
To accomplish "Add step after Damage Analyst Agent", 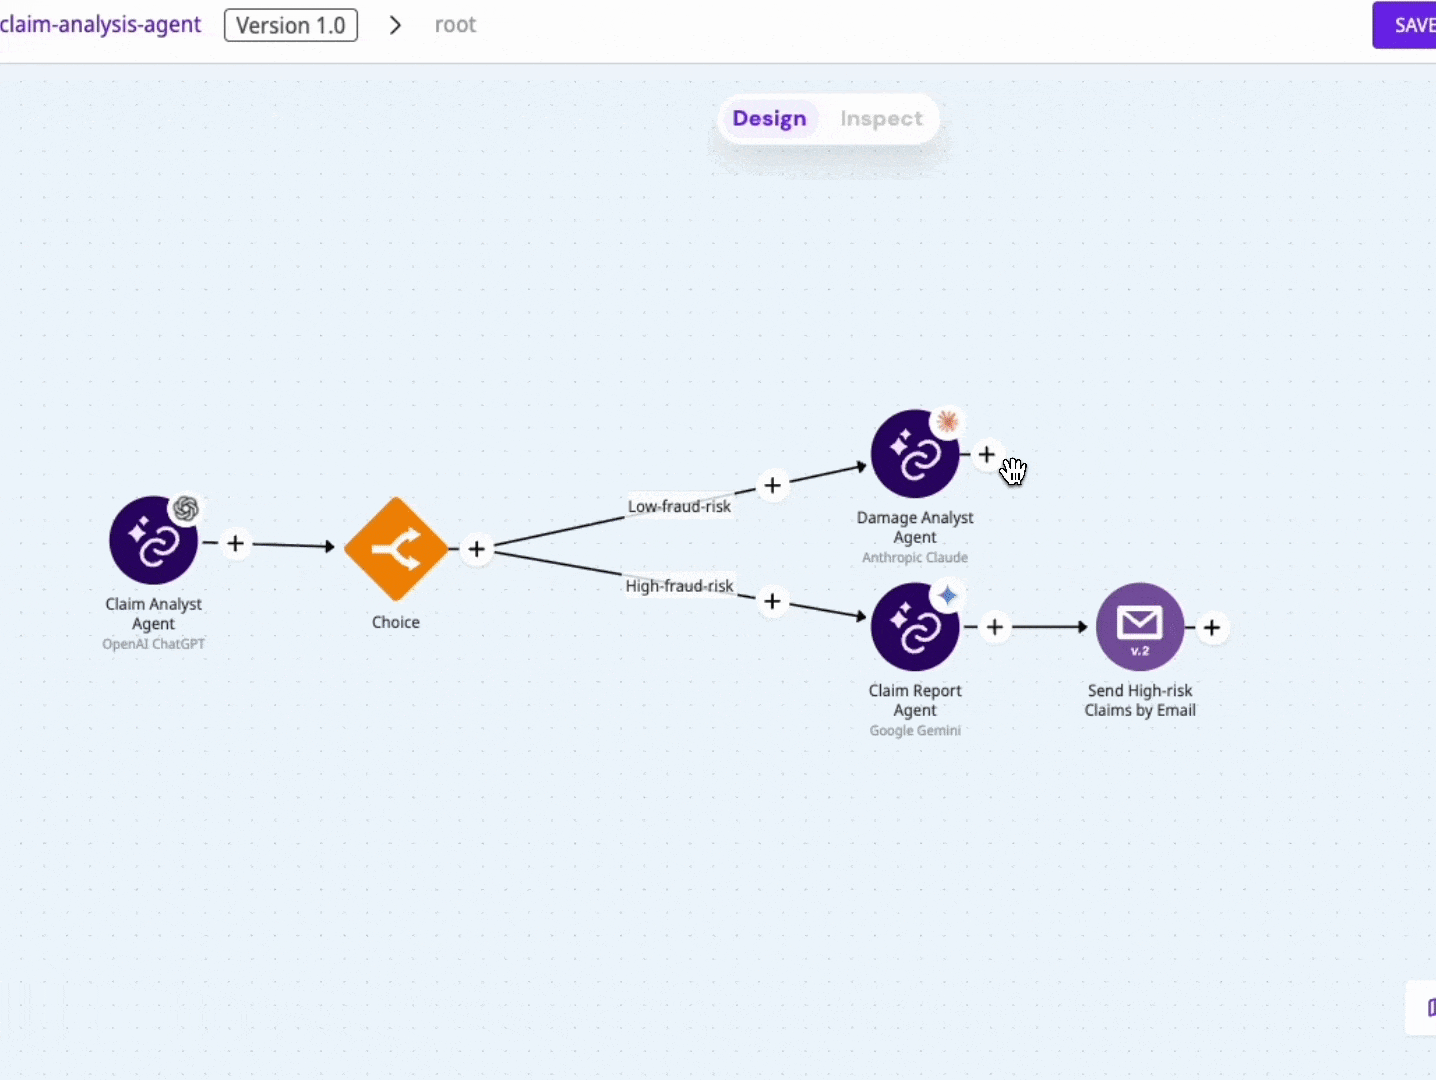I will pyautogui.click(x=986, y=455).
